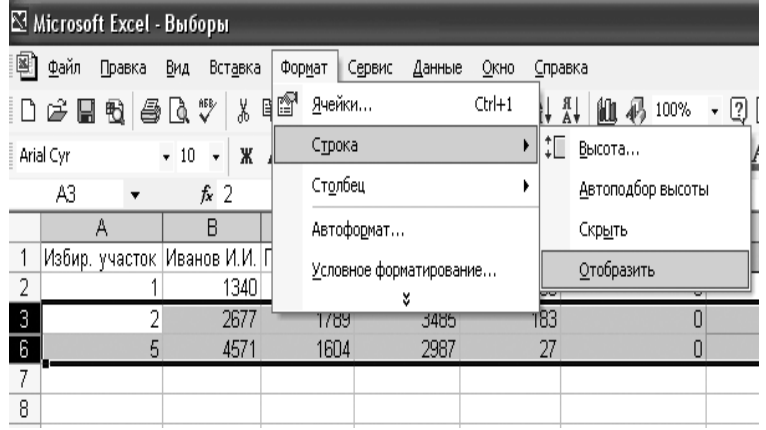This screenshot has width=766, height=430.
Task: Select row 1 header
Action: click(x=24, y=258)
